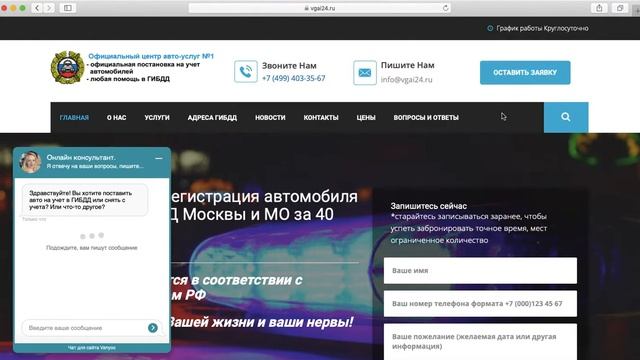This screenshot has height=360, width=640.
Task: Click the График работы Круглосуточно text
Action: pos(542,28)
